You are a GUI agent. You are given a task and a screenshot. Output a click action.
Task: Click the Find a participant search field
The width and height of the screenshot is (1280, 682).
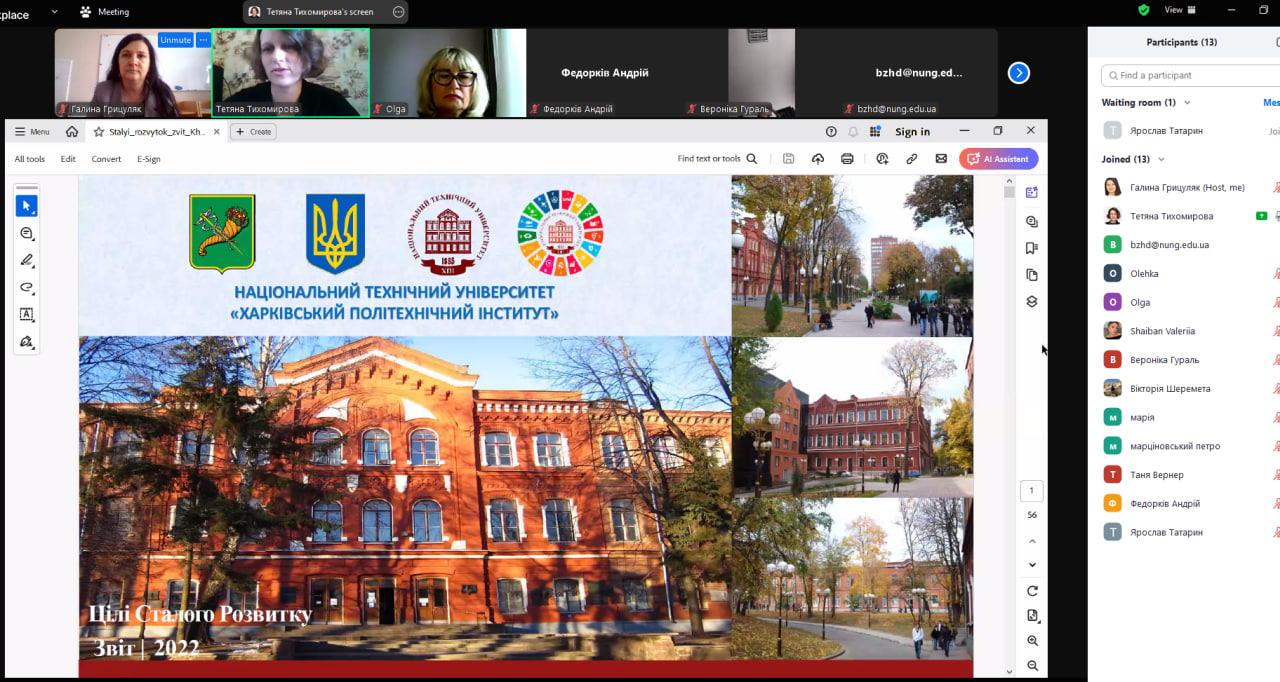1190,75
